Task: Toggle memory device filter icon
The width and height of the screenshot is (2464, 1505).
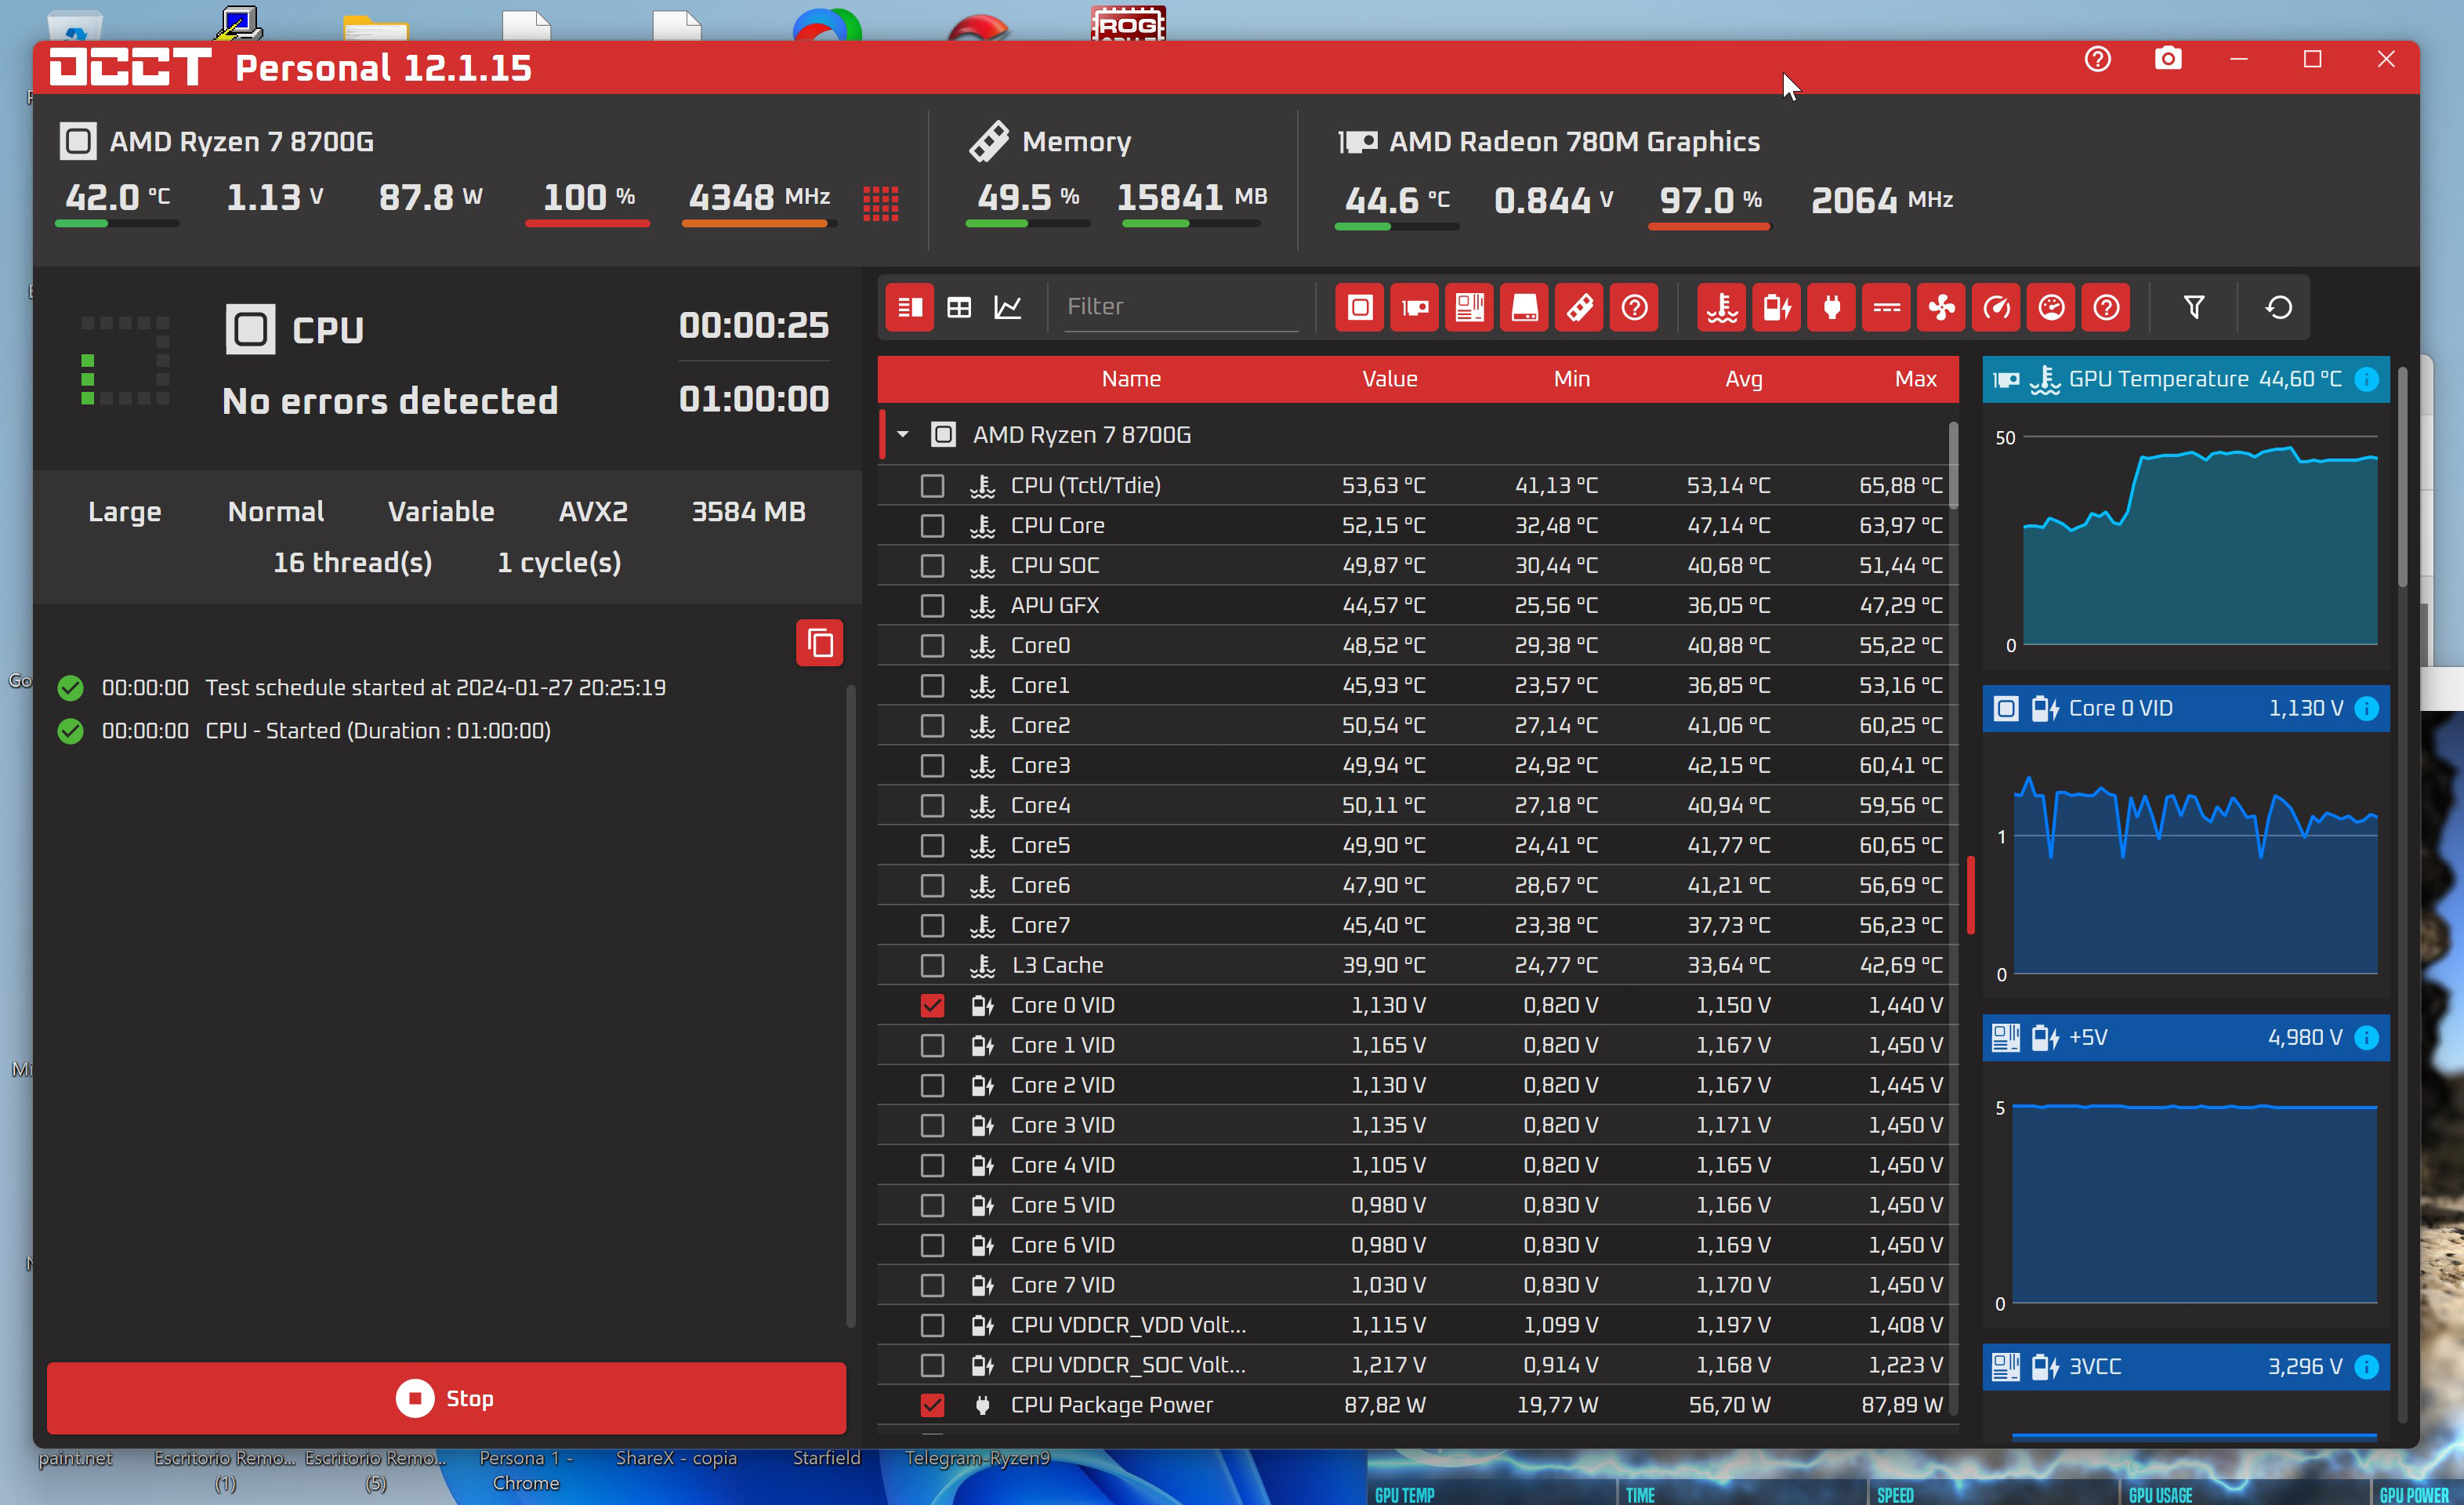Action: coord(1580,307)
